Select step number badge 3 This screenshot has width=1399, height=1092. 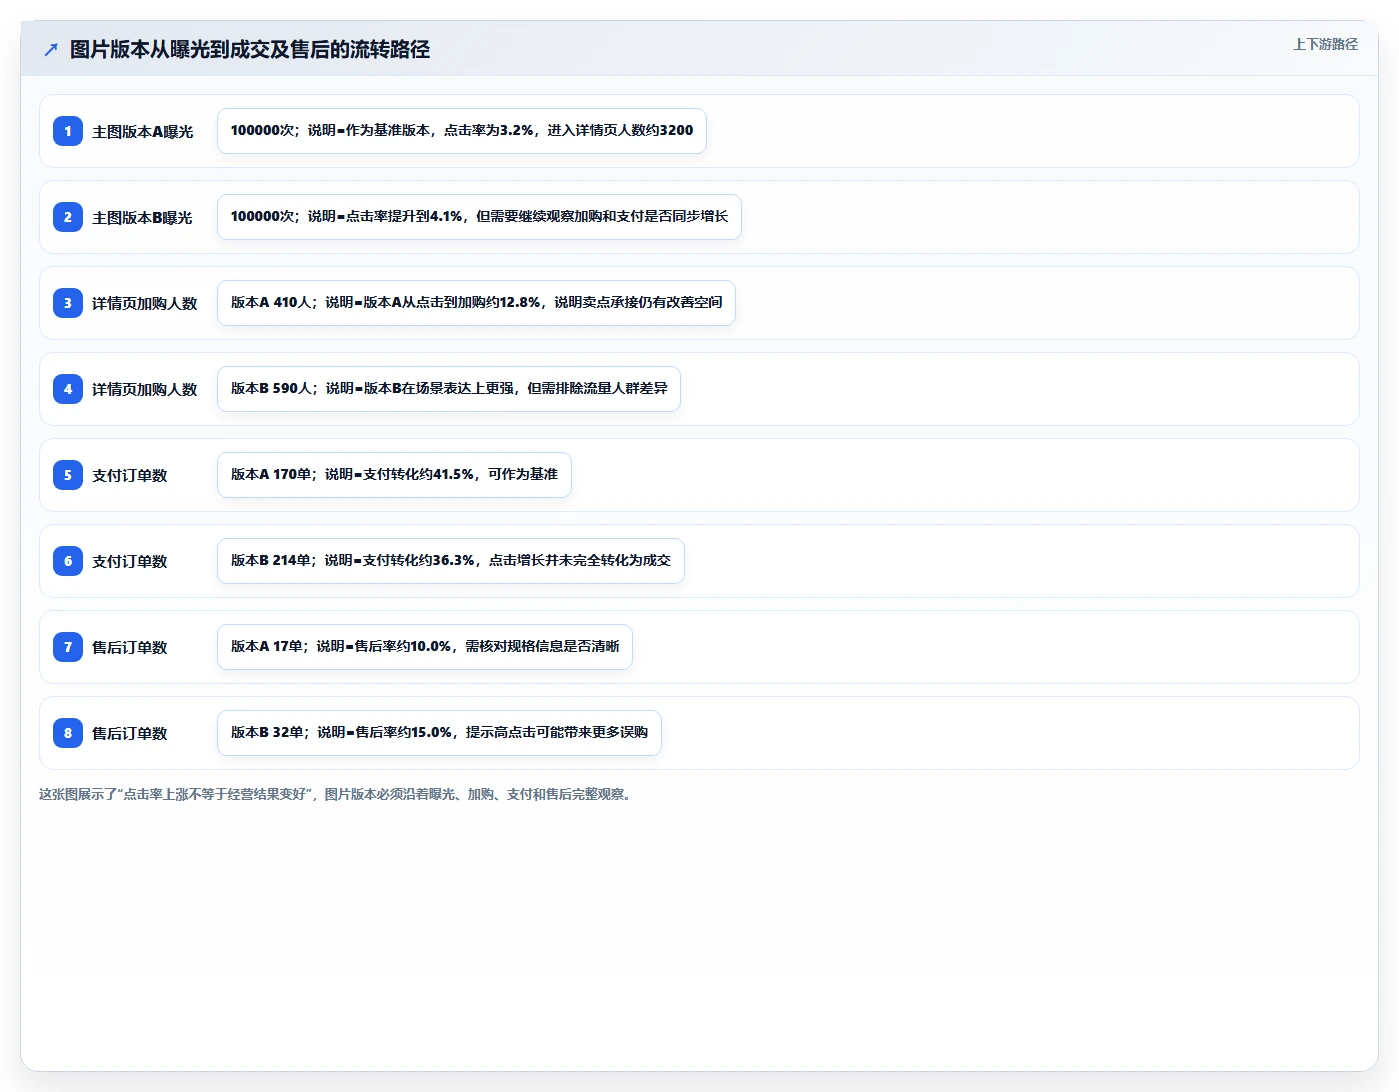68,303
